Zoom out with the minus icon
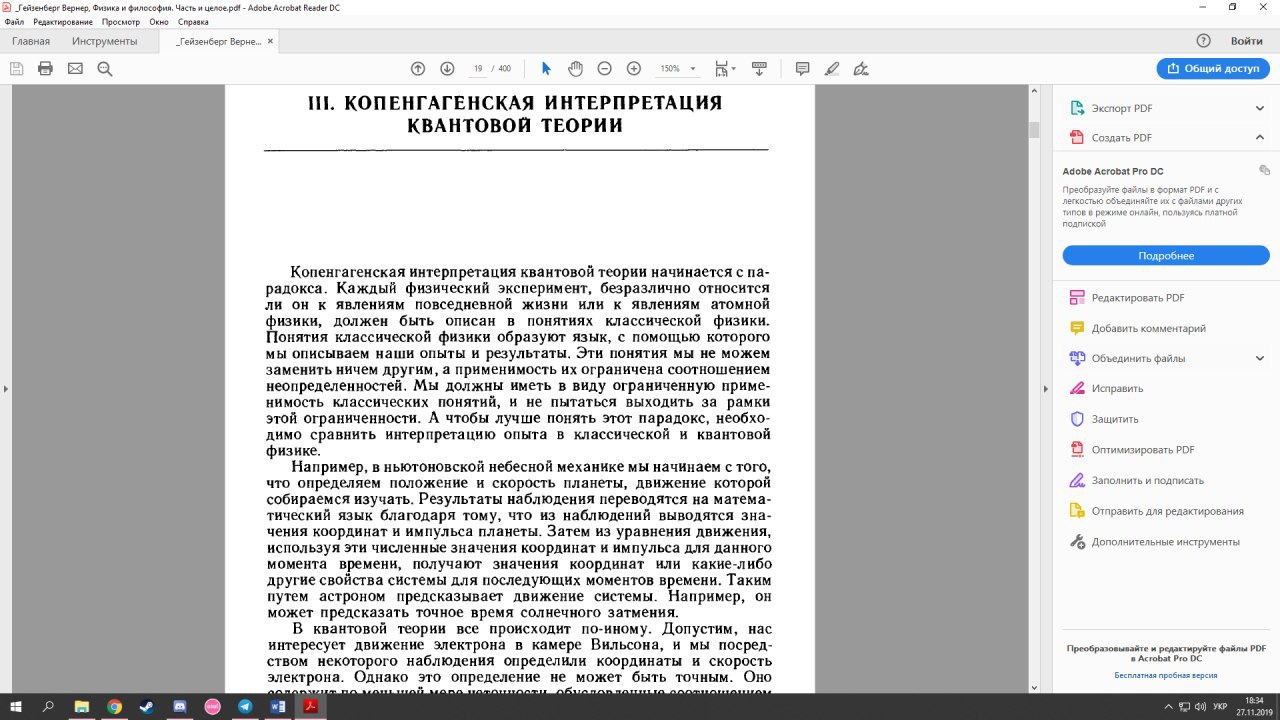 point(604,68)
